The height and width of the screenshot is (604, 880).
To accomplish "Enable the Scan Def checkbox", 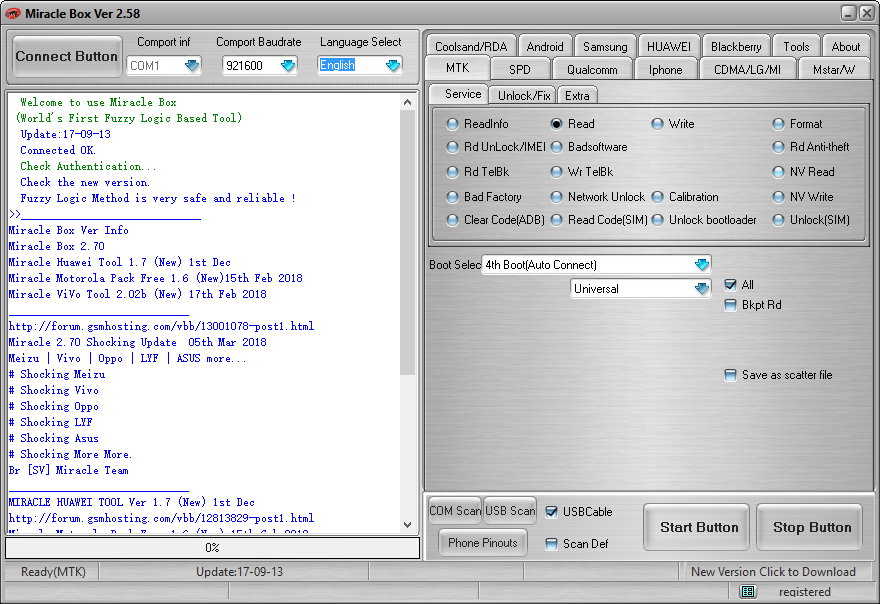I will (552, 543).
